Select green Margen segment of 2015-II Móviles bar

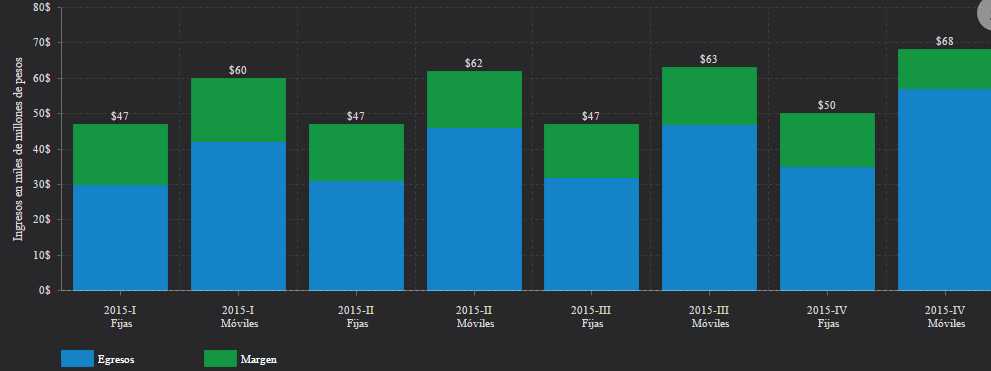click(x=475, y=99)
